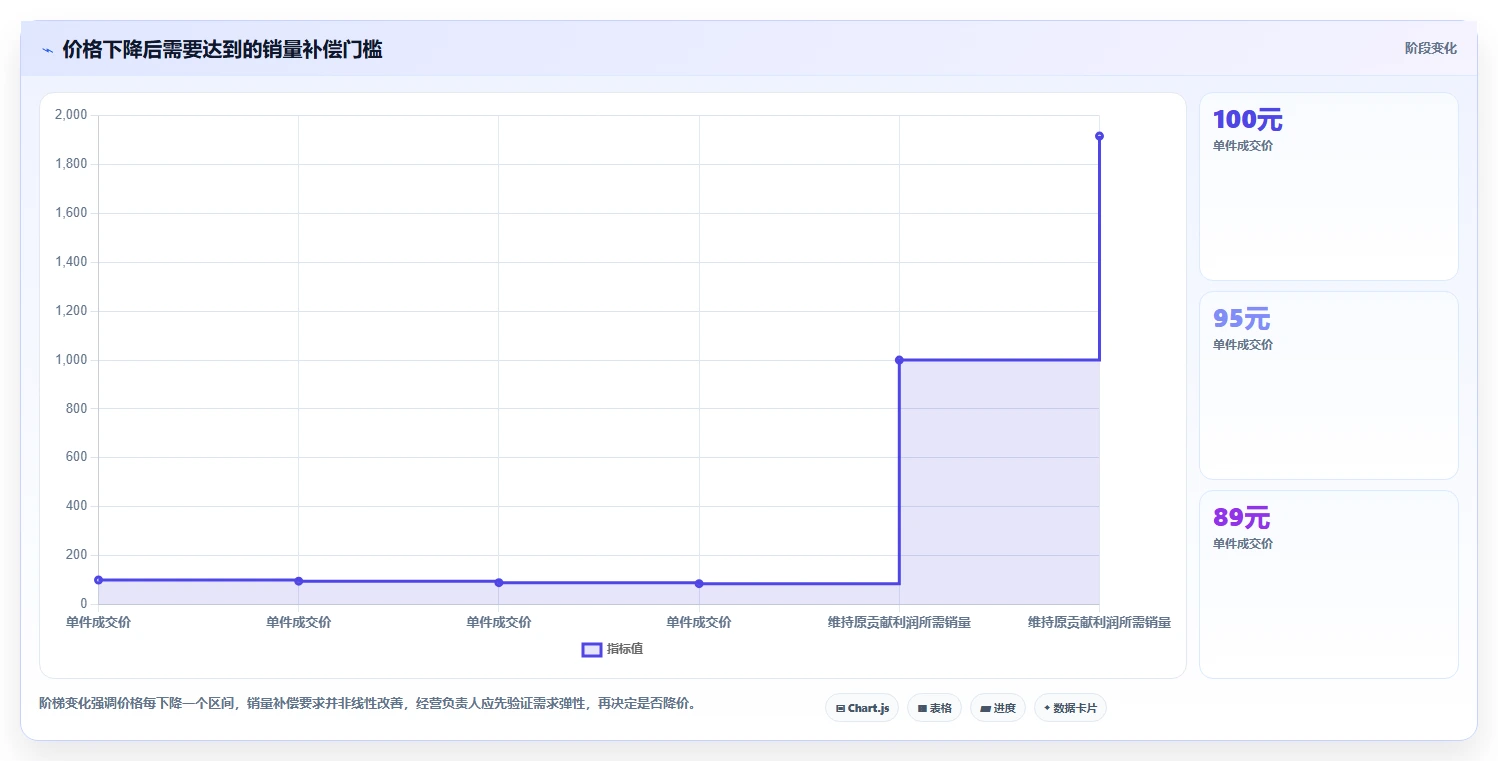Click the 800 y-axis label

(77, 408)
